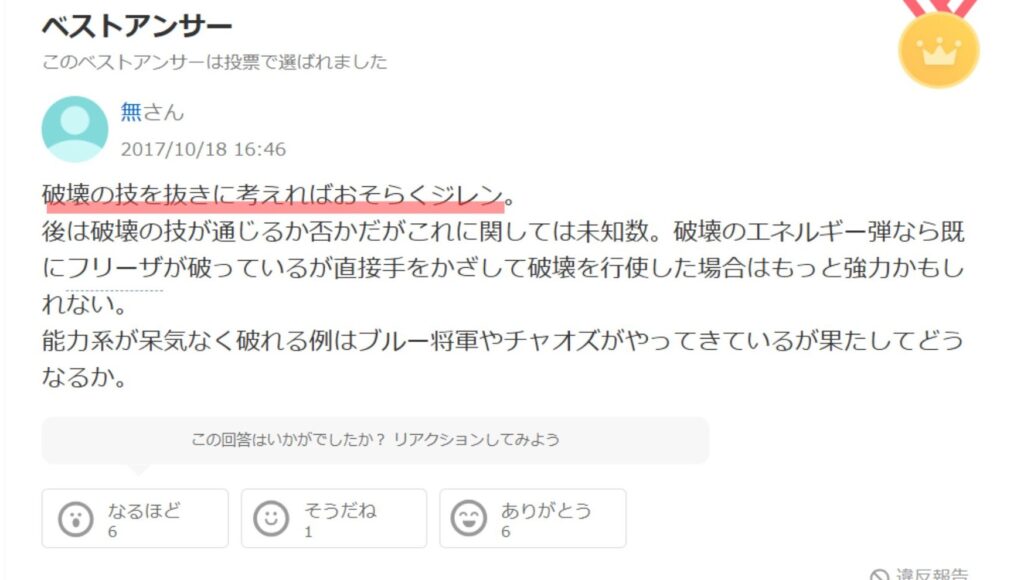Click the dotted-underlined フリーザ keyword link

114,268
